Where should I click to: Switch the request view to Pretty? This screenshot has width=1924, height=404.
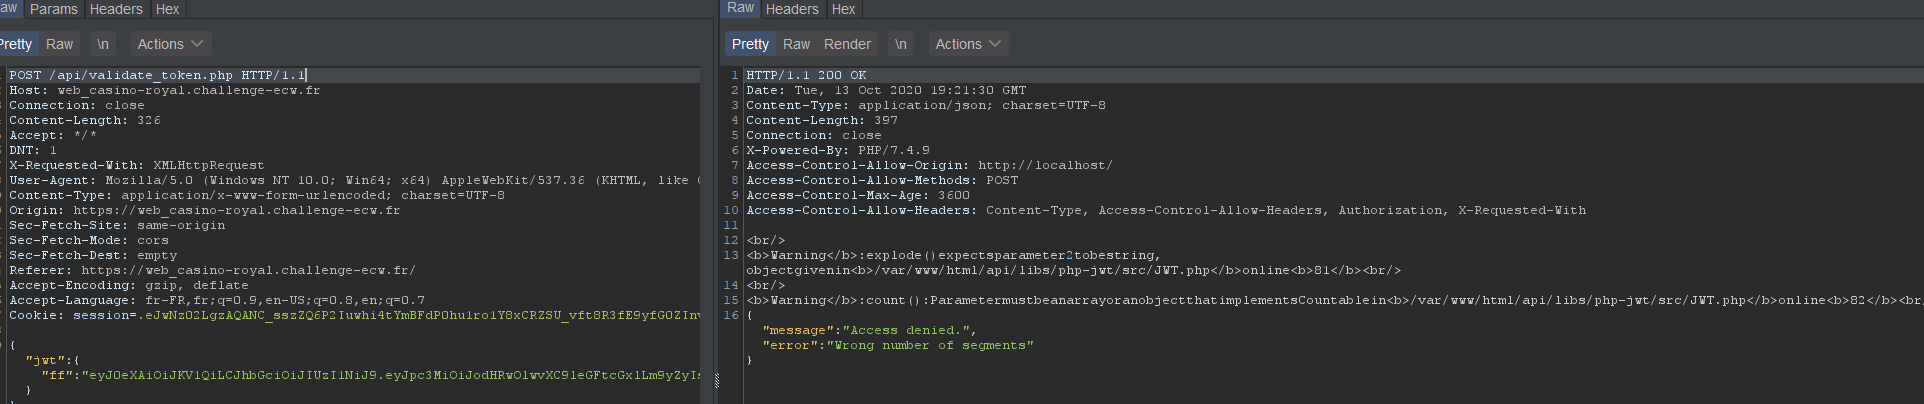pos(16,44)
